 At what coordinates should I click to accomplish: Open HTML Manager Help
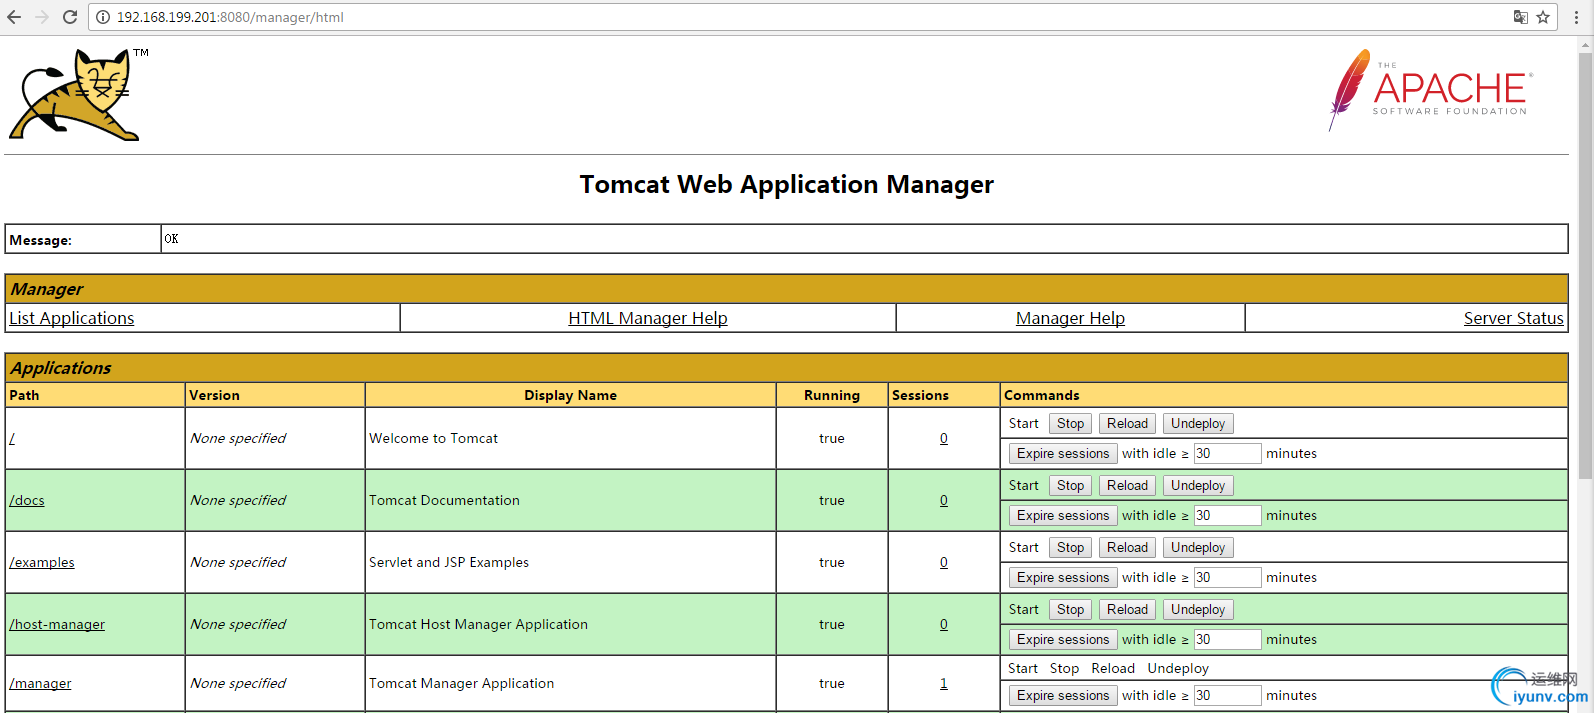coord(648,318)
